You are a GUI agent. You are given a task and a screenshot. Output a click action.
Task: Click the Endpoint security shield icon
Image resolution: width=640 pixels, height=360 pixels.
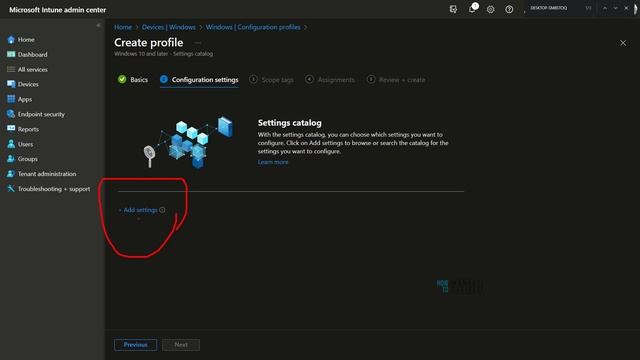click(x=11, y=114)
